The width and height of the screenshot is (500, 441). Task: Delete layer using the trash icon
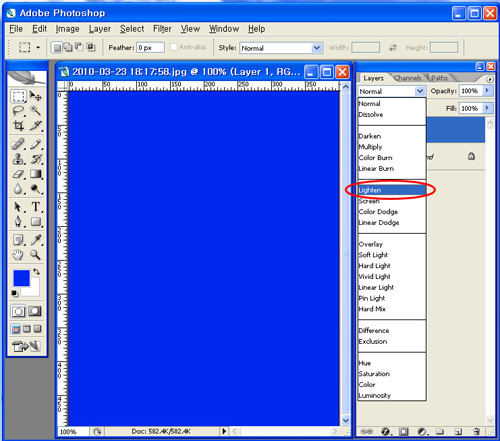pos(477,432)
